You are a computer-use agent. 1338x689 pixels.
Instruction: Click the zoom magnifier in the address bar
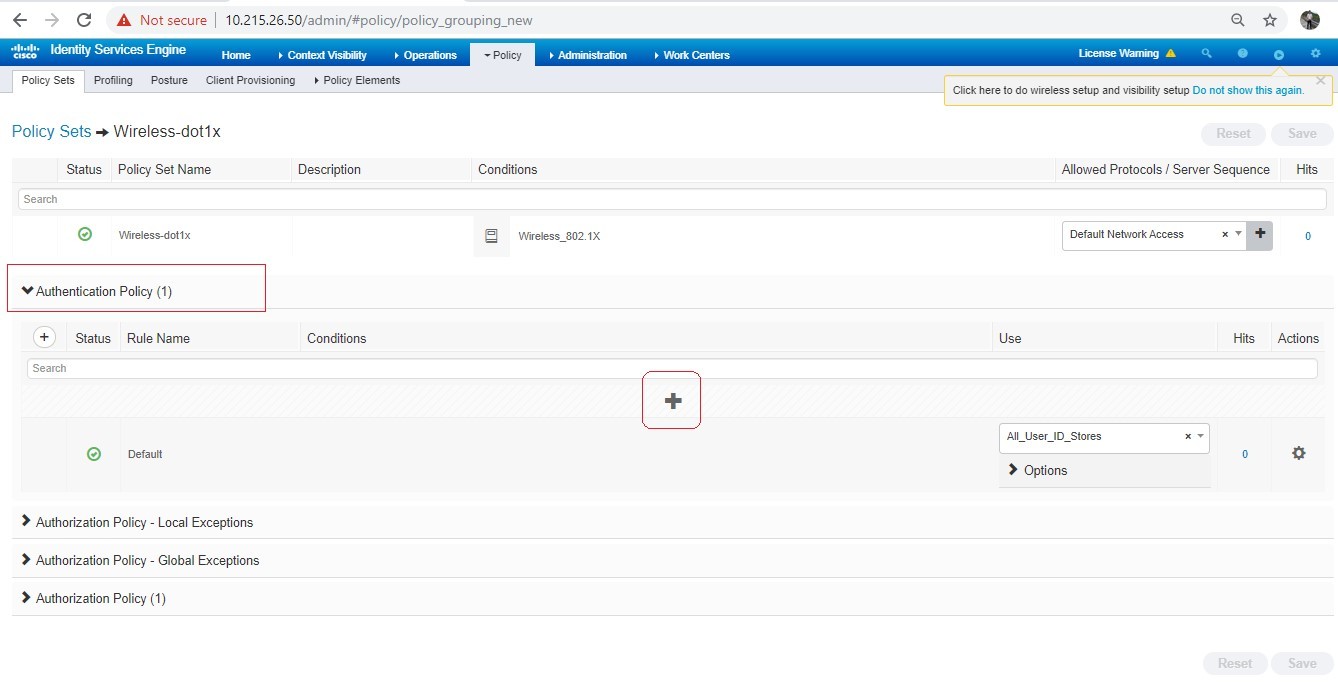click(x=1238, y=20)
